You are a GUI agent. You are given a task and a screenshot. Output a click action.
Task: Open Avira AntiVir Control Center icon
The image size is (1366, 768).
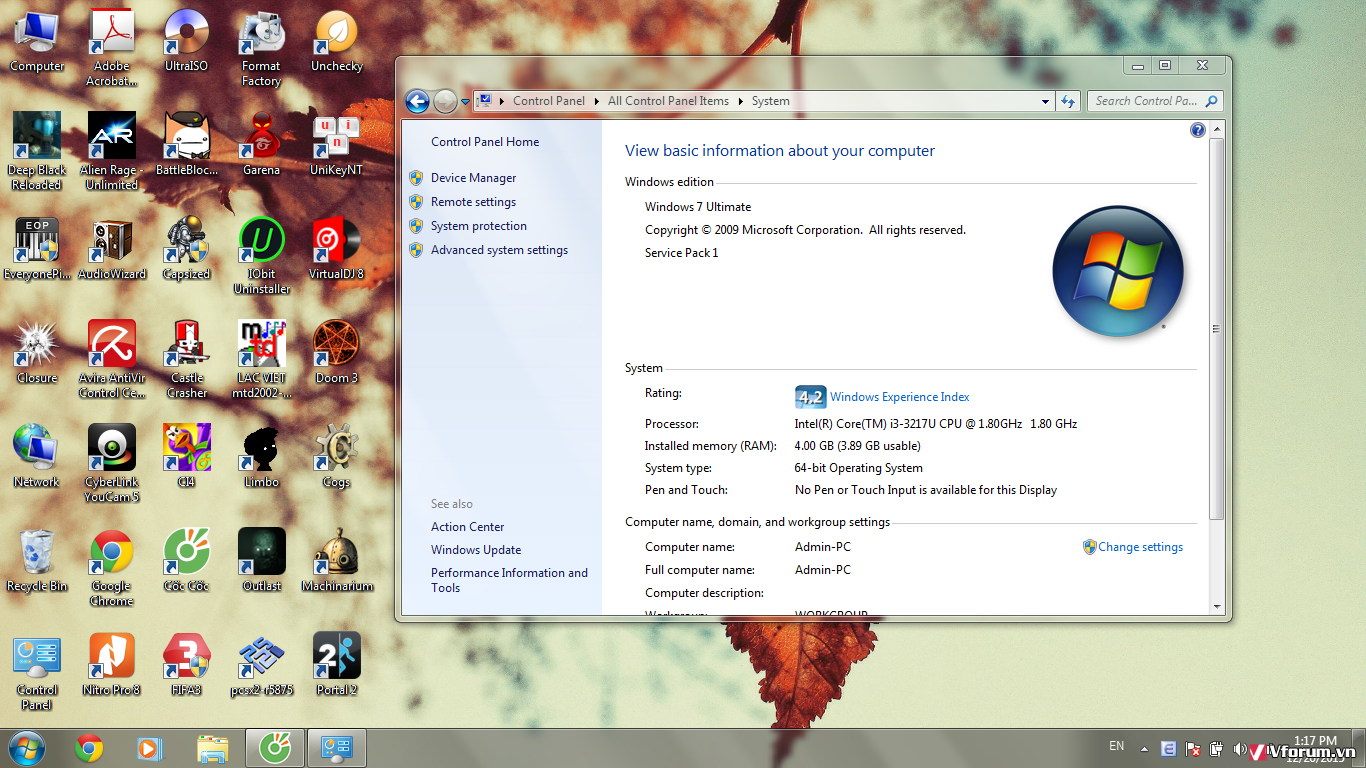tap(112, 359)
